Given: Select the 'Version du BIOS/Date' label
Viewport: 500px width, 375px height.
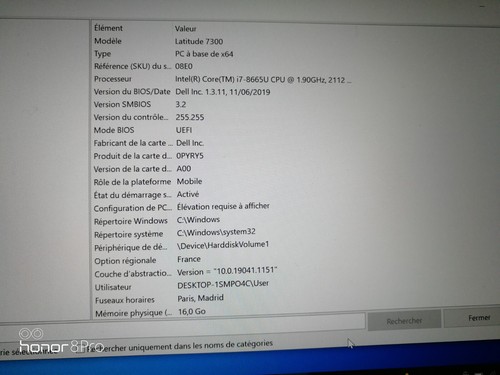Looking at the screenshot, I should click(x=132, y=92).
